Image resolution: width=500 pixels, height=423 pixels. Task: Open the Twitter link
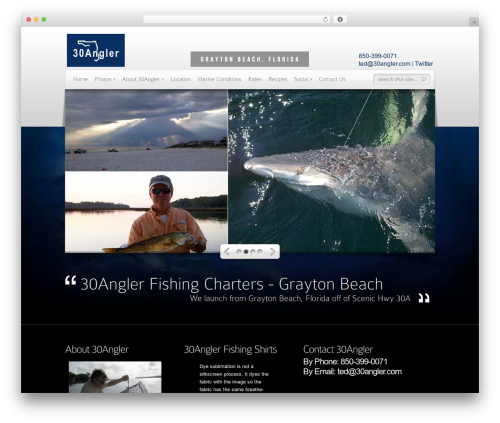click(424, 64)
